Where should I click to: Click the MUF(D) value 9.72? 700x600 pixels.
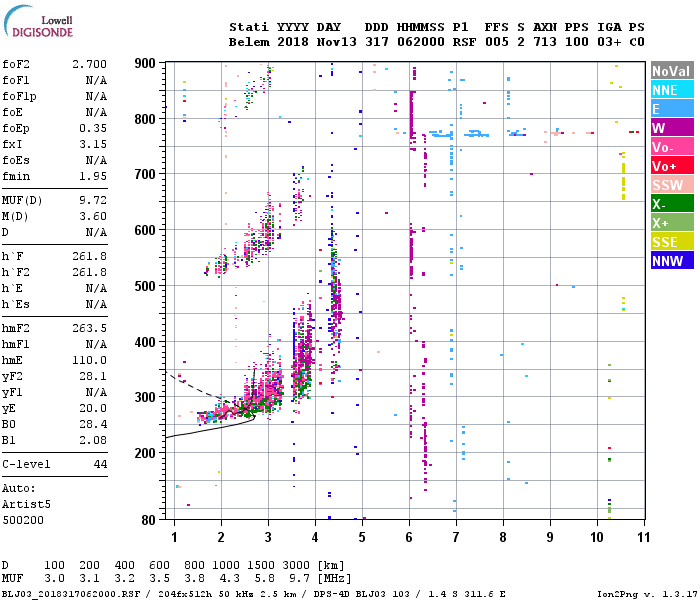click(x=93, y=200)
